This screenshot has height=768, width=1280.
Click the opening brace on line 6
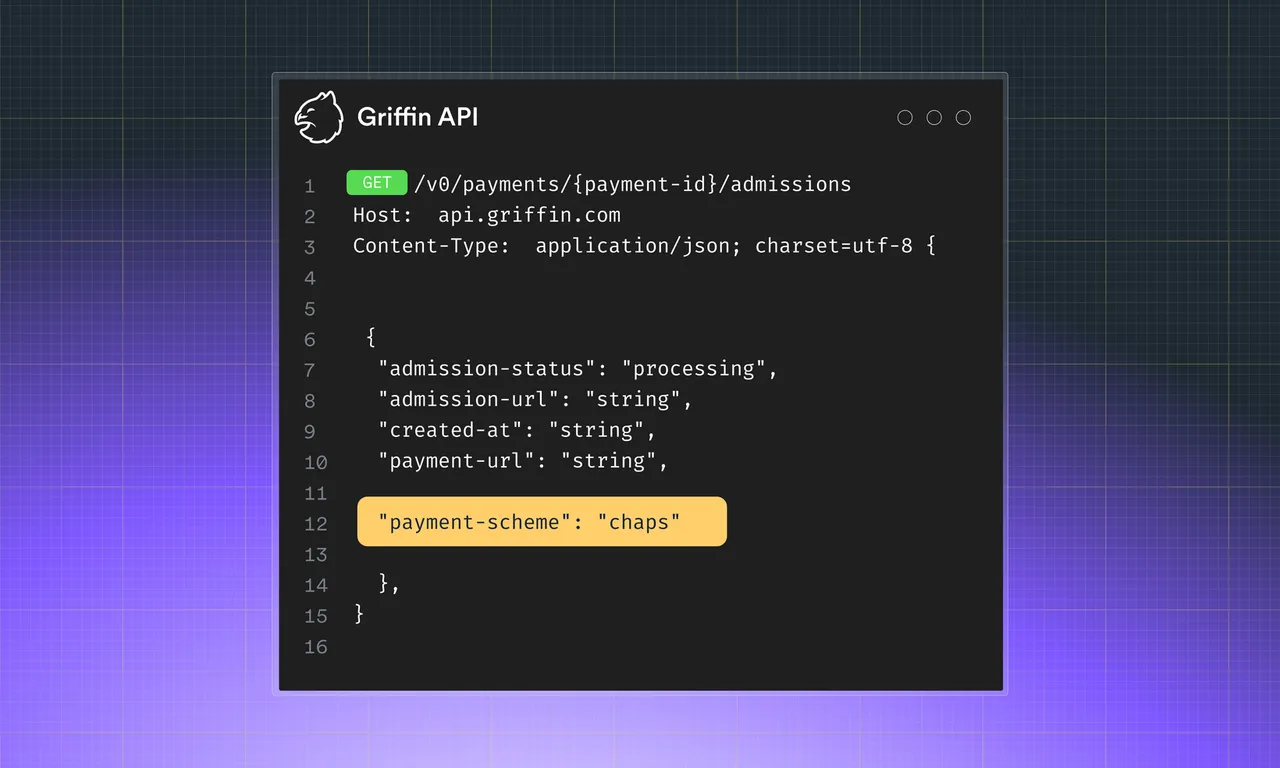[x=371, y=338]
